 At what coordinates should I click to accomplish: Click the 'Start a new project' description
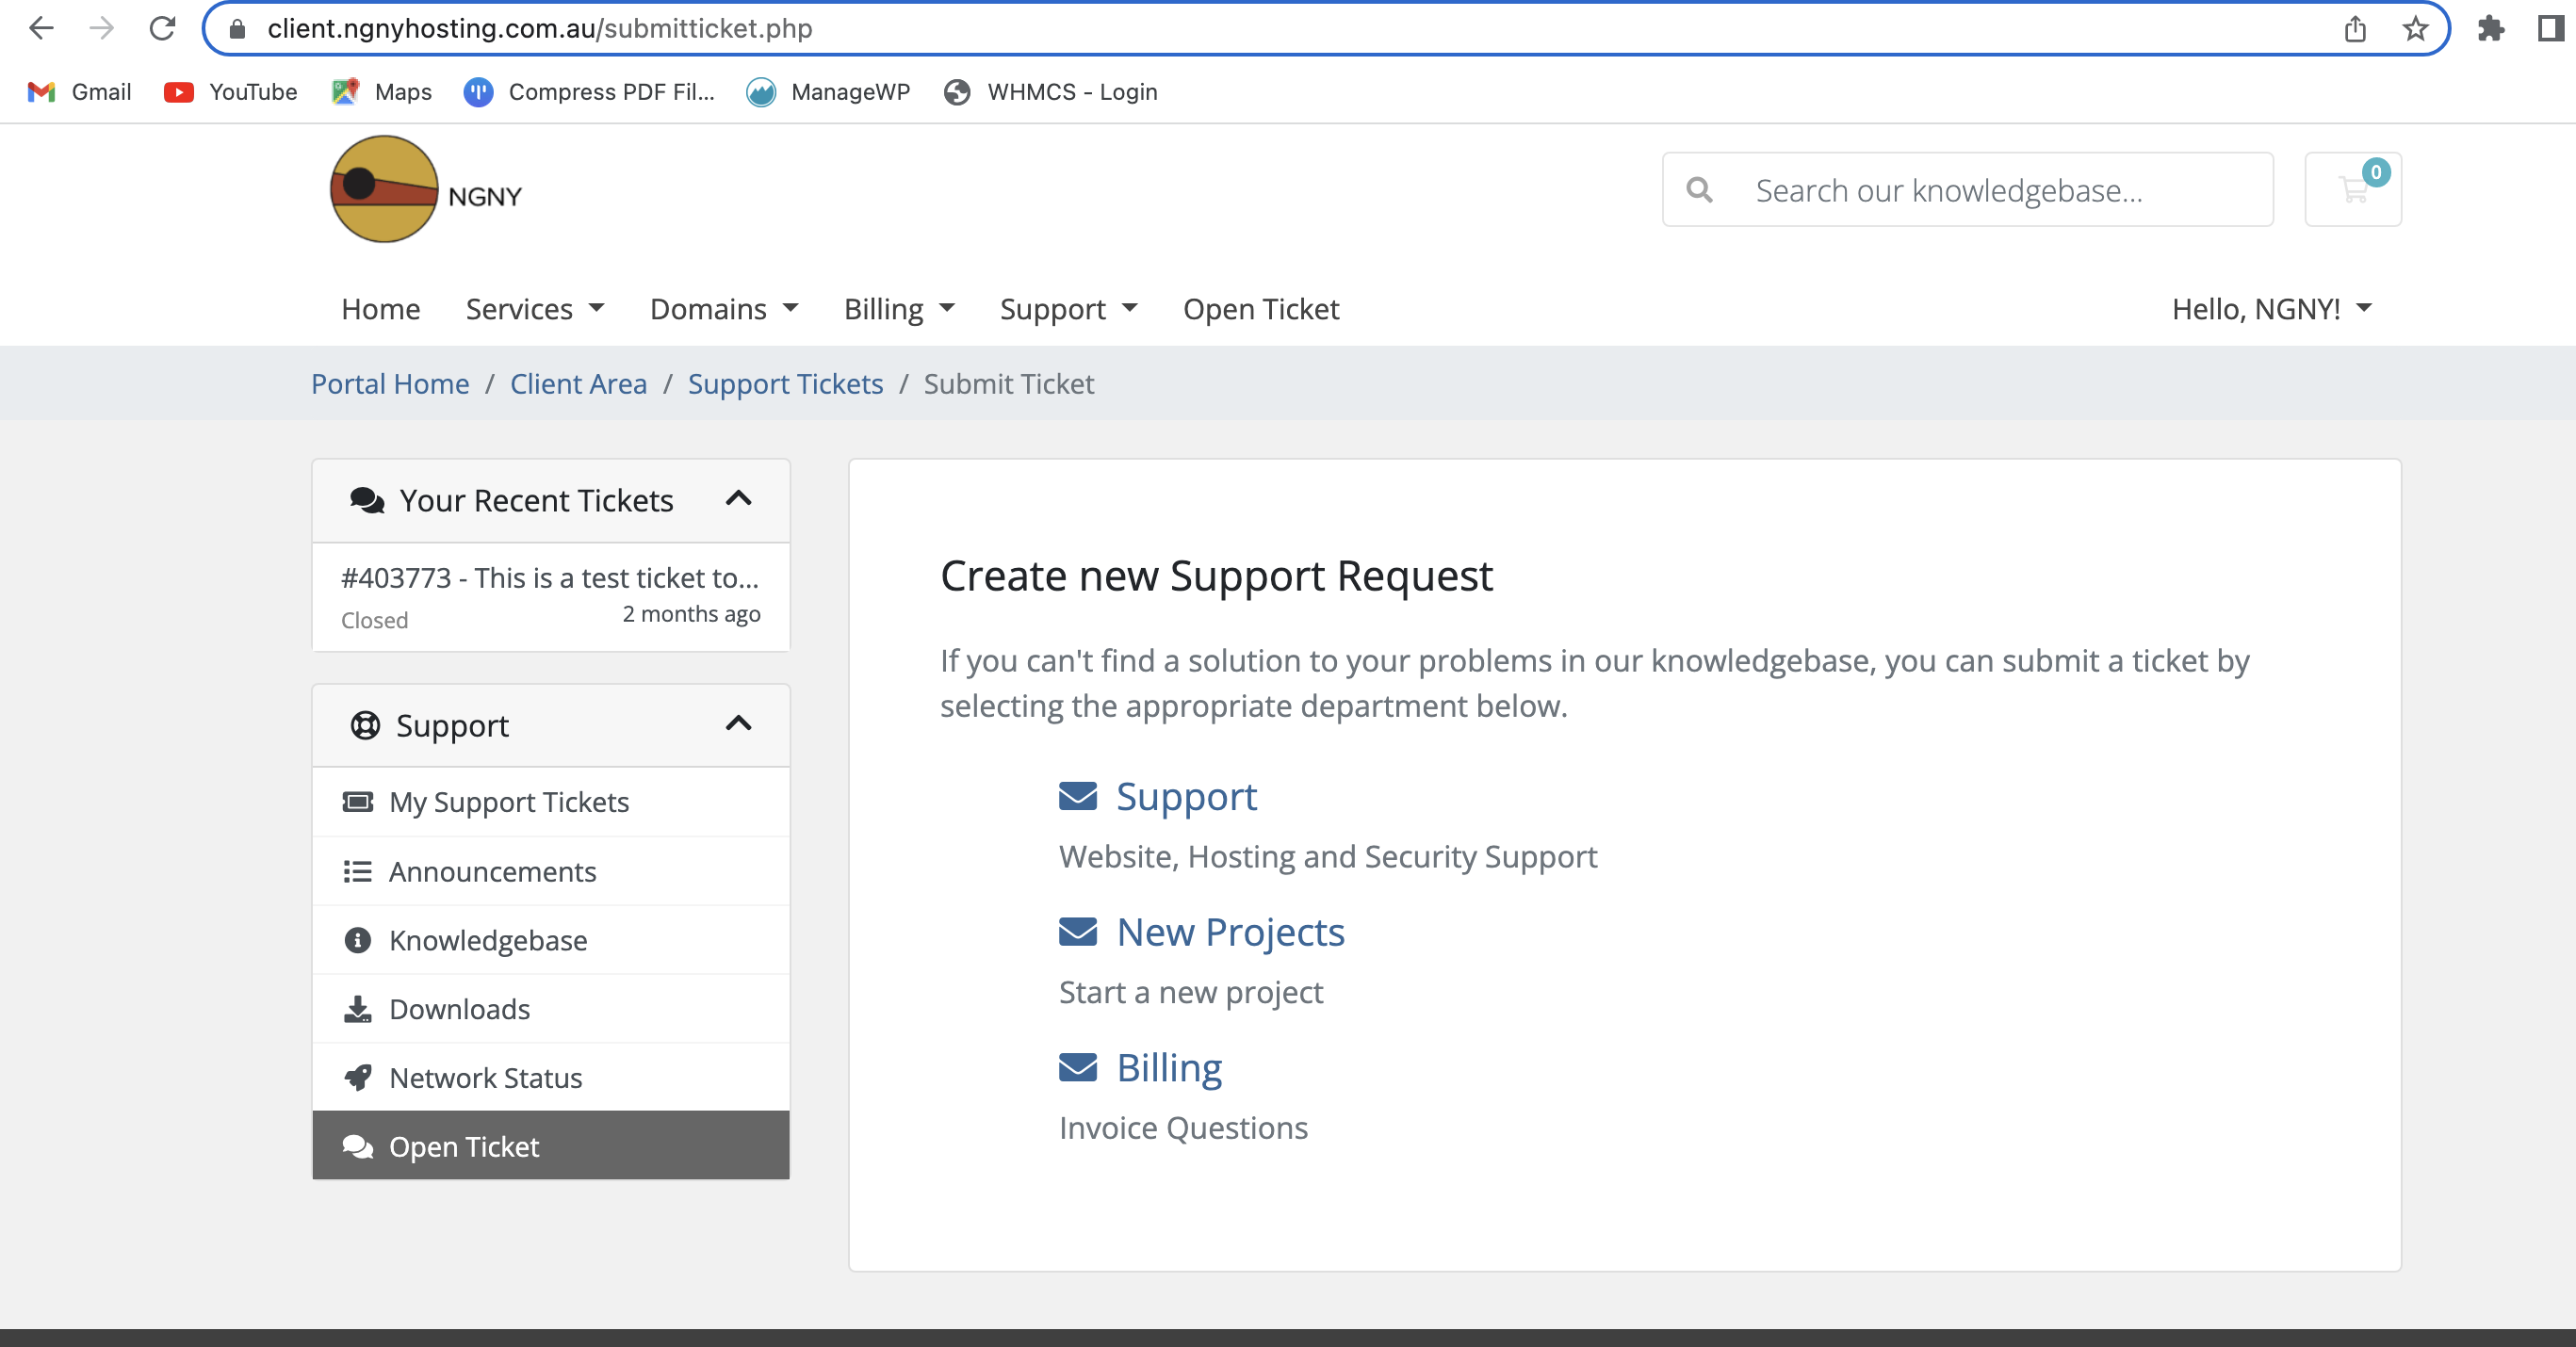point(1191,992)
